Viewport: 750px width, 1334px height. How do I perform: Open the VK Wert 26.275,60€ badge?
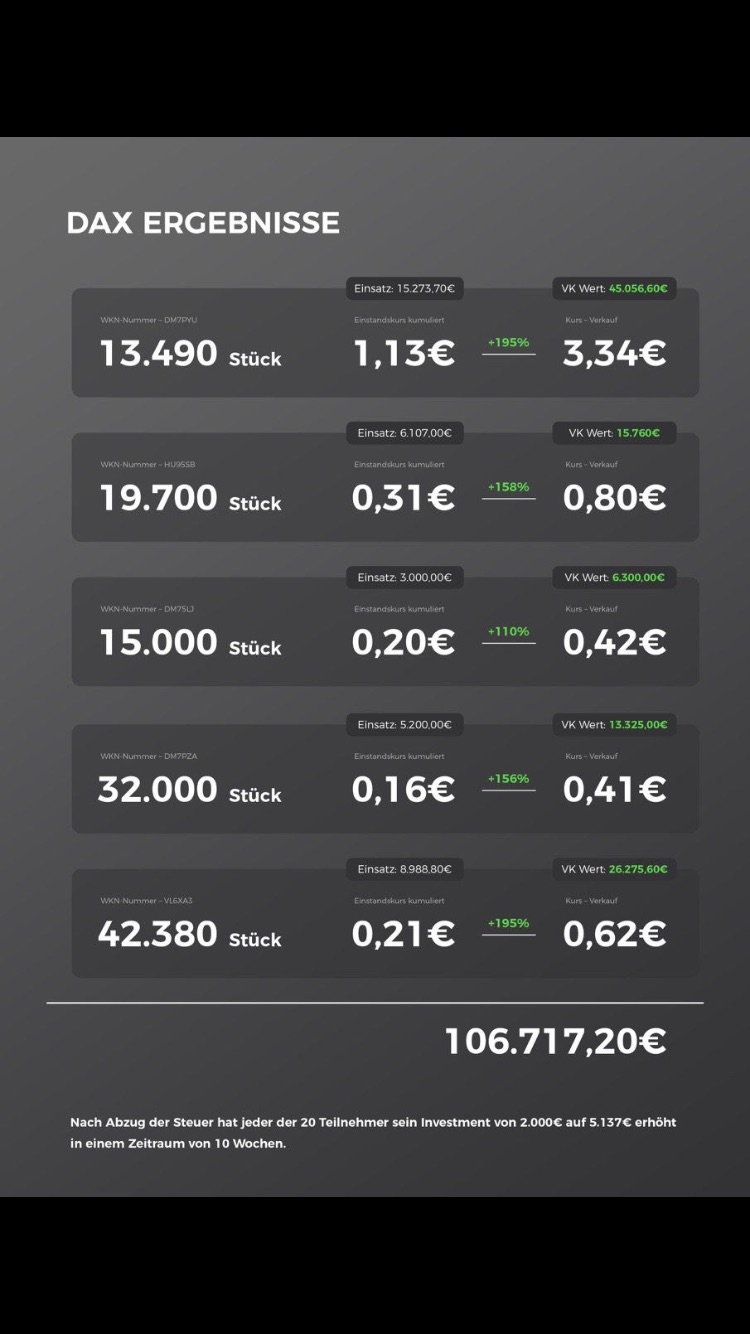[614, 869]
